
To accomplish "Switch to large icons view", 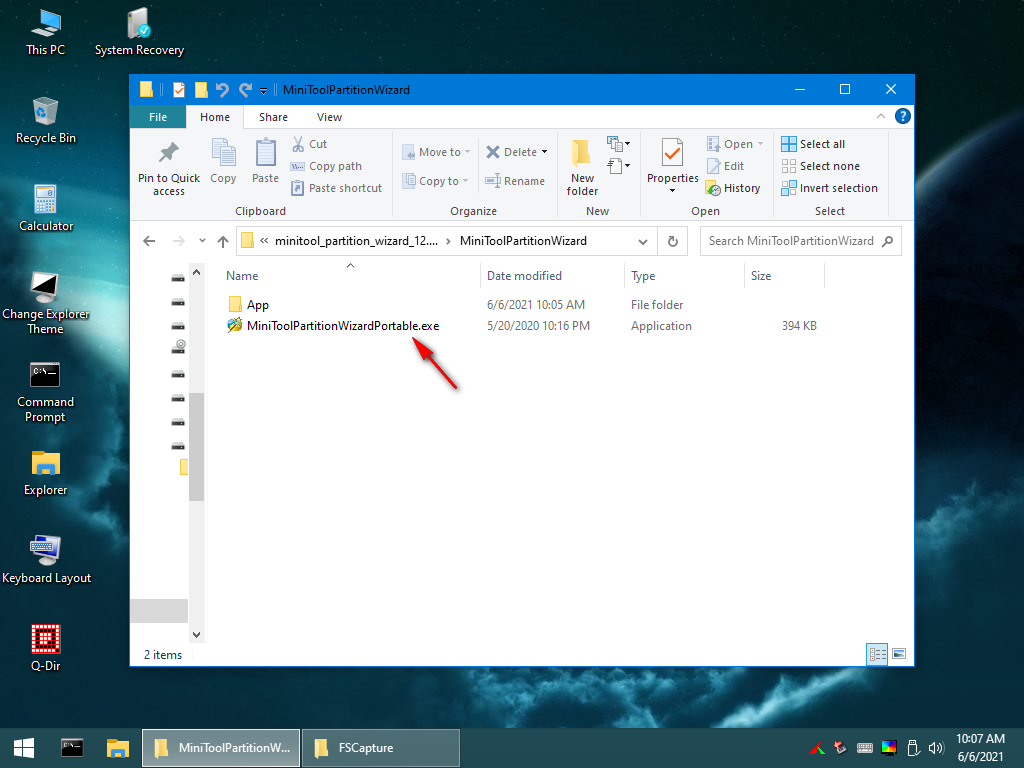I will (x=899, y=654).
